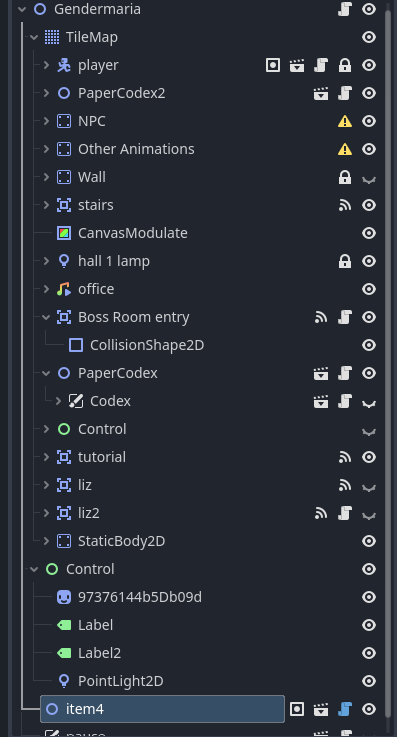Expand the Codex child node
Viewport: 397px width, 737px height.
58,401
